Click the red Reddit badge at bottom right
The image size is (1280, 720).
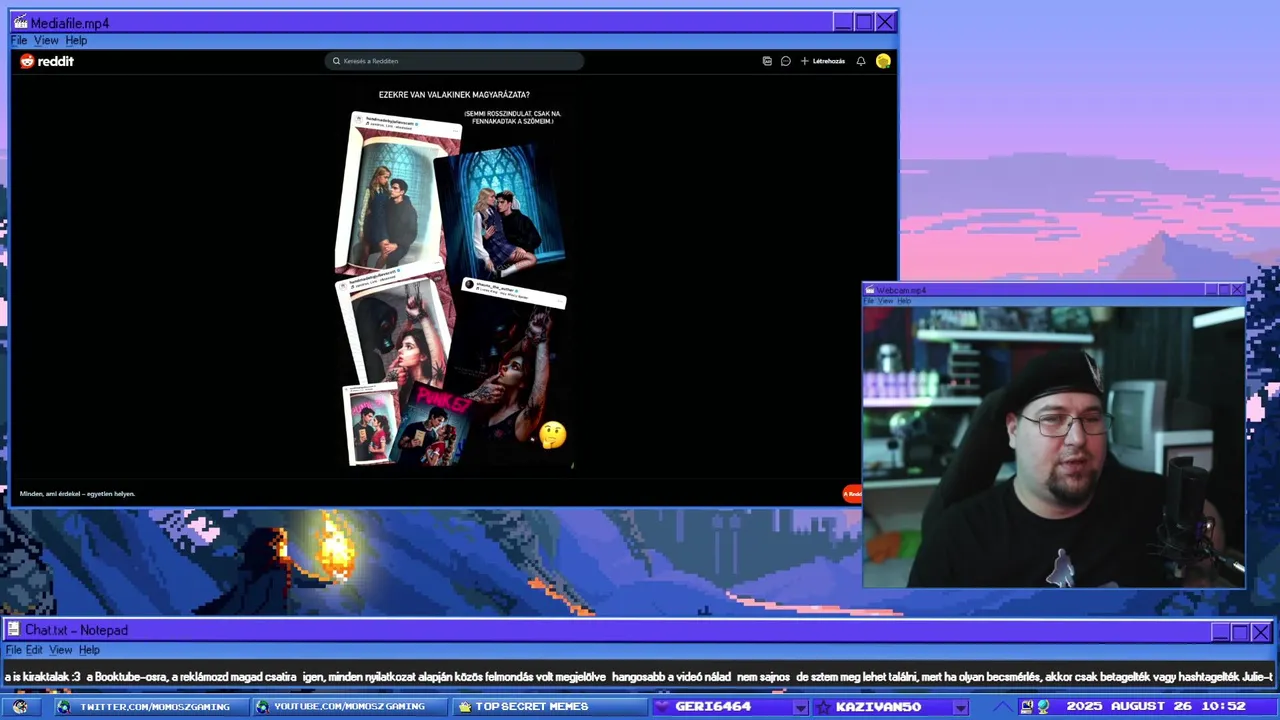[852, 494]
